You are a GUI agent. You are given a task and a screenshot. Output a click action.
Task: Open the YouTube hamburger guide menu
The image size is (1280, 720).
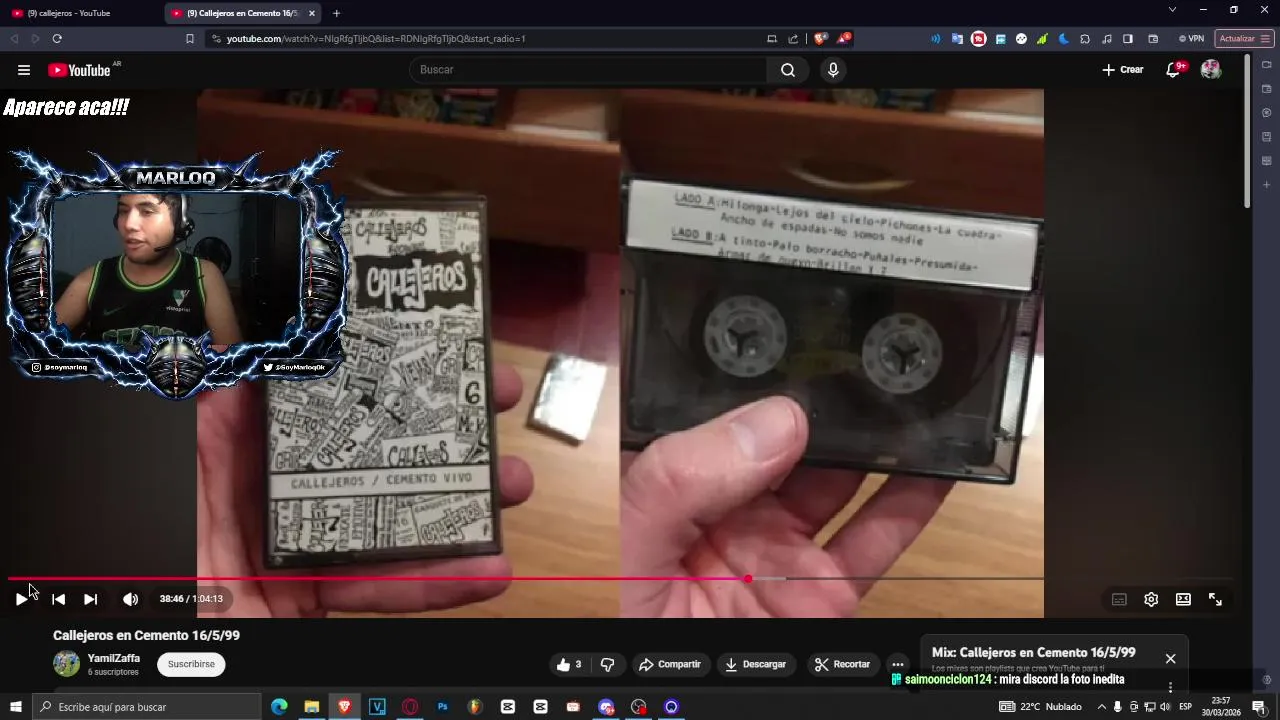tap(24, 70)
